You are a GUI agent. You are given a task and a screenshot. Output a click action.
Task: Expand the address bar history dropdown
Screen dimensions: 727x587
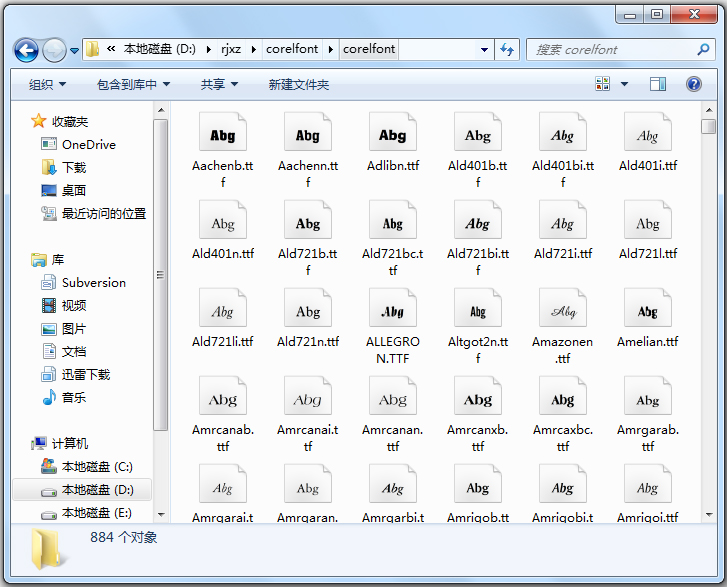484,49
